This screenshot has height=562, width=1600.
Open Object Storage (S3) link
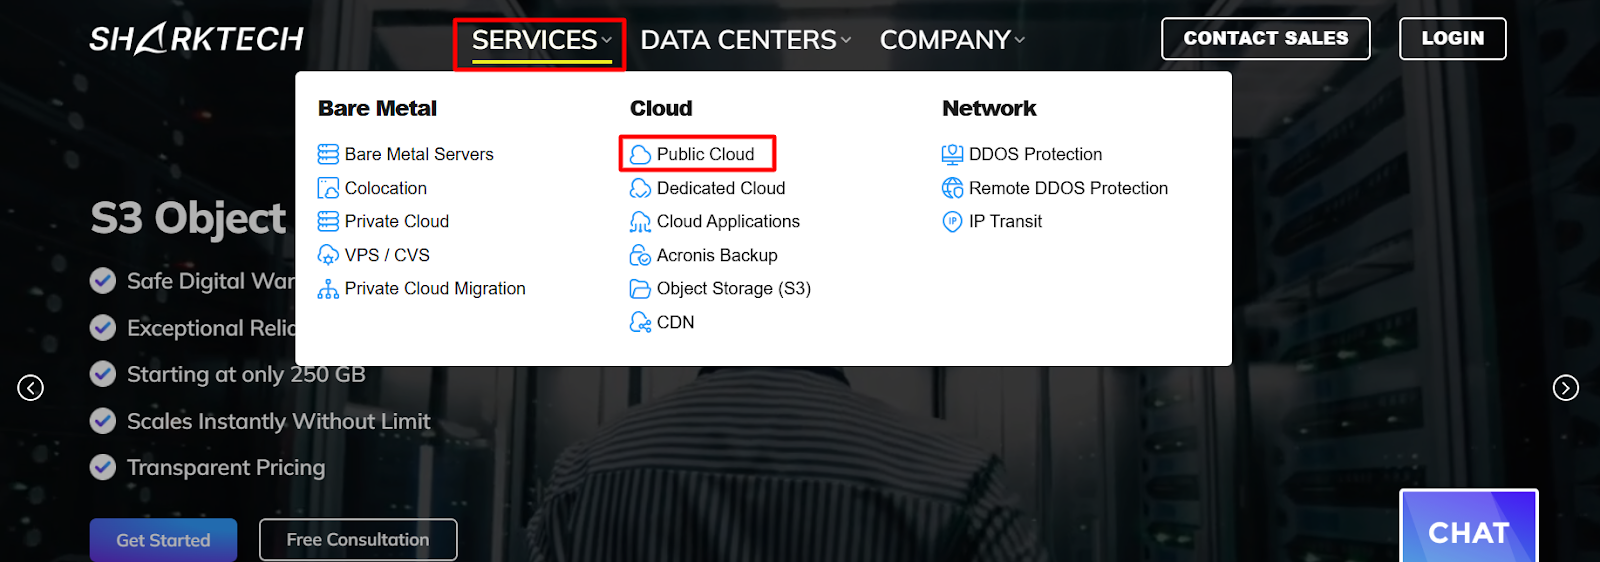(x=734, y=288)
